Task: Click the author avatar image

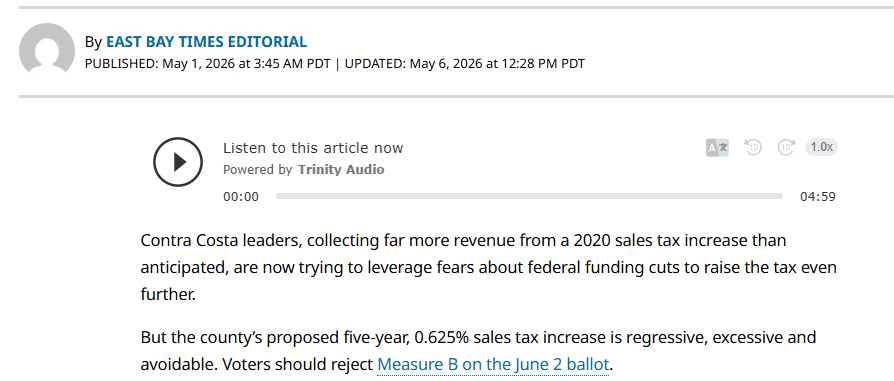Action: 47,49
